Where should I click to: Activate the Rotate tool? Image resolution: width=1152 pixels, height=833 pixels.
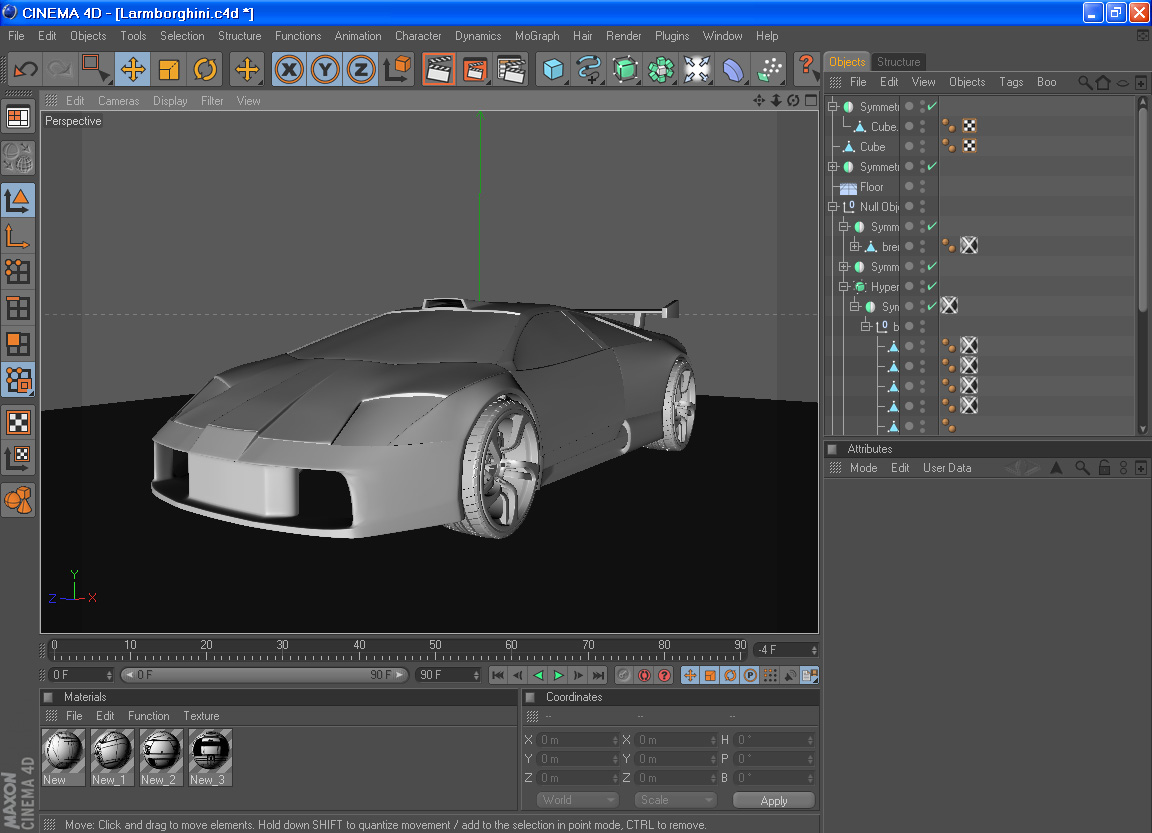[205, 70]
